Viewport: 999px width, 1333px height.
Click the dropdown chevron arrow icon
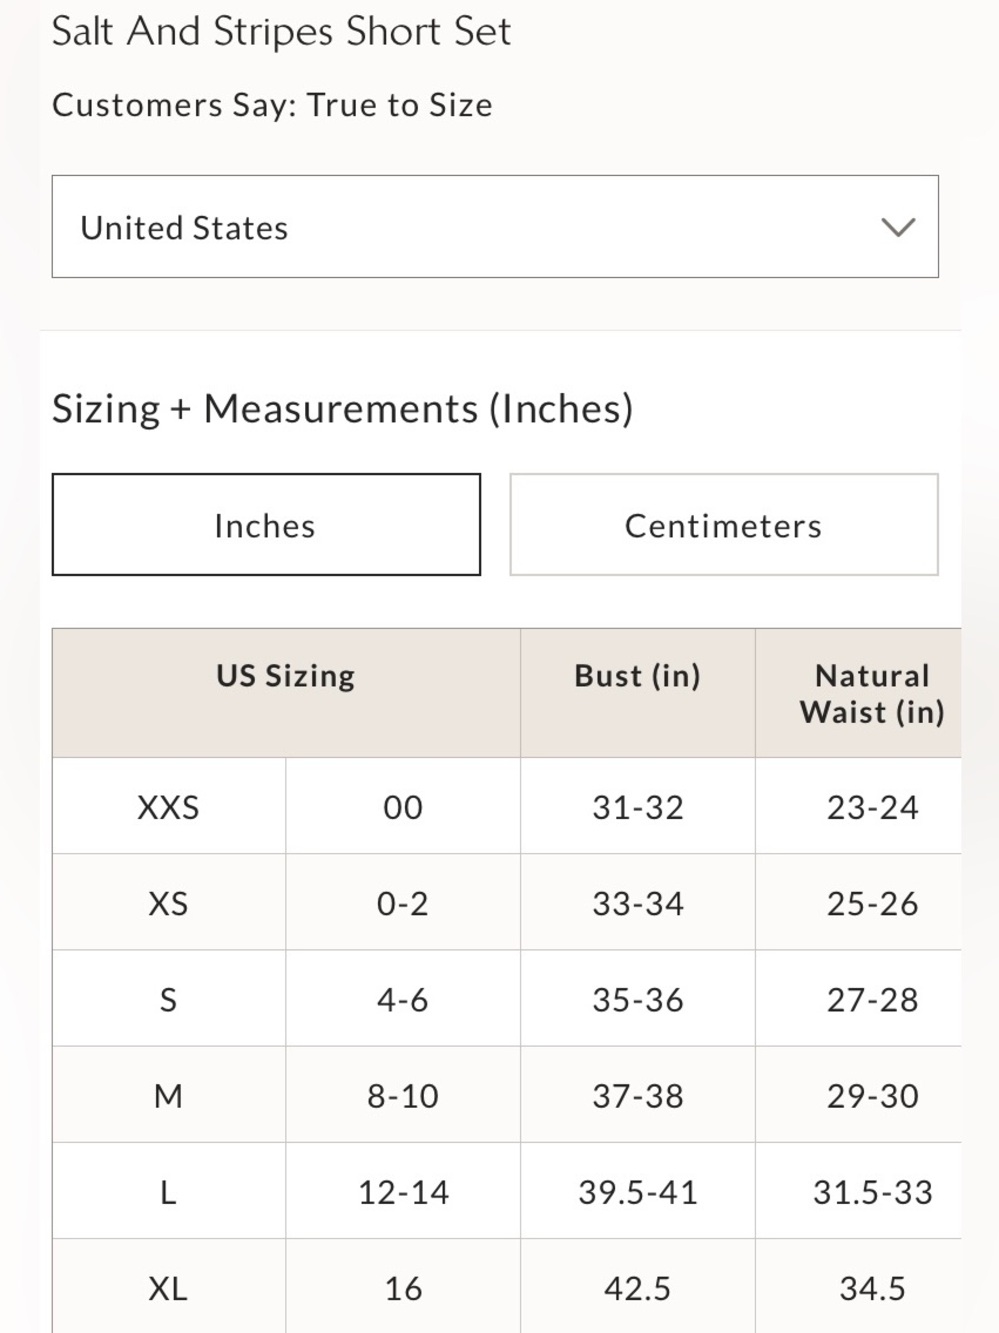tap(898, 228)
